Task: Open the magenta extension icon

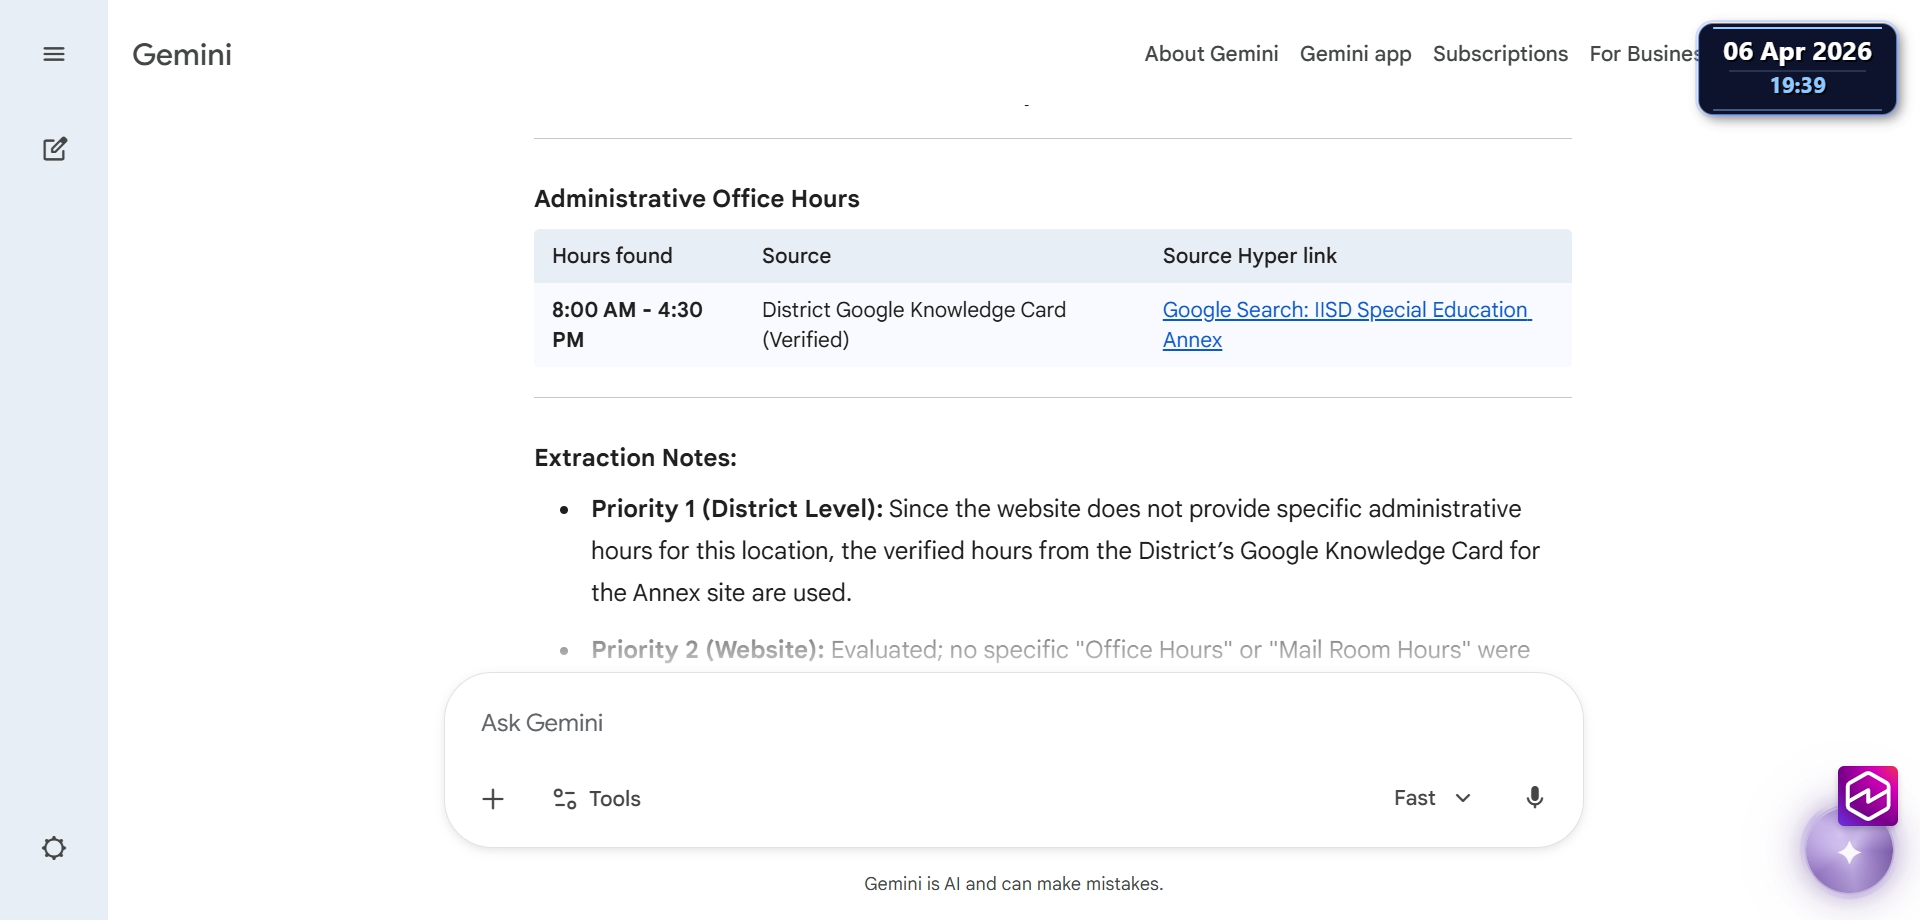Action: 1867,796
